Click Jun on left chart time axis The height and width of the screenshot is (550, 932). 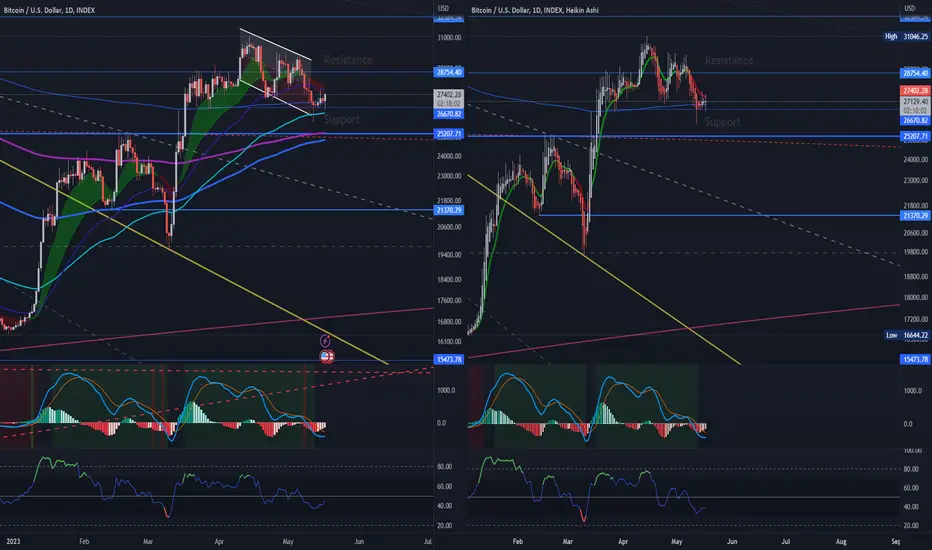[x=358, y=541]
